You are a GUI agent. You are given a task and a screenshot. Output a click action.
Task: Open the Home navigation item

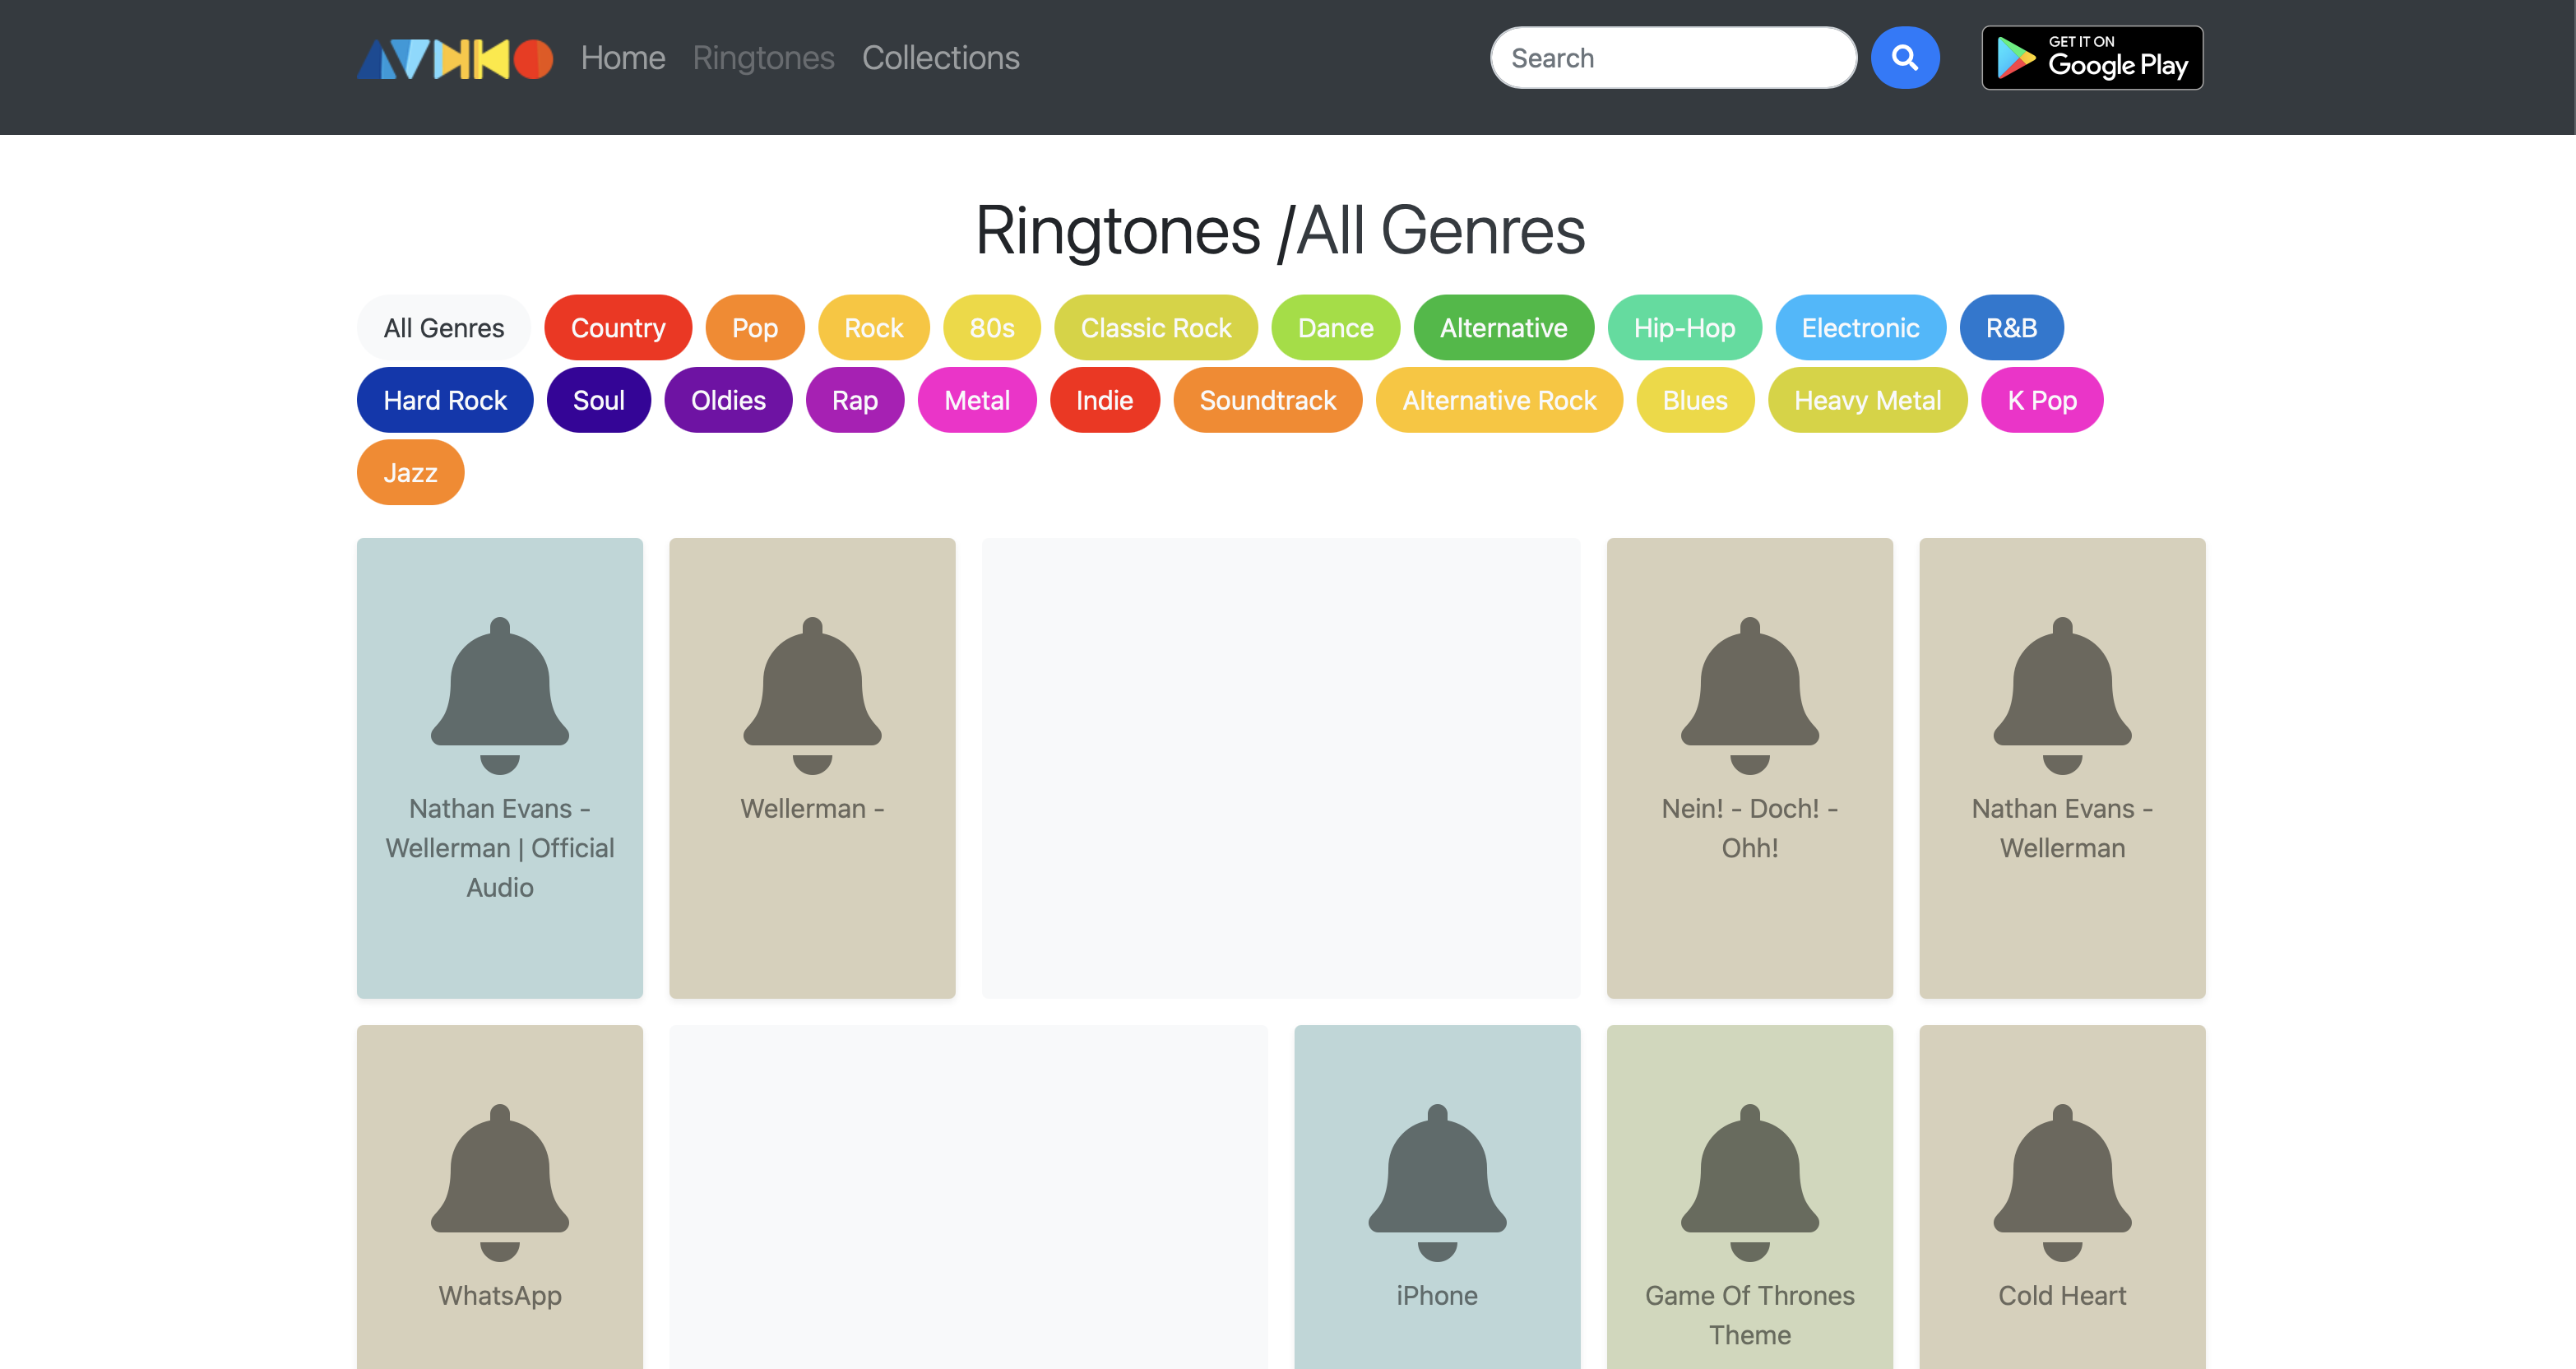click(622, 58)
